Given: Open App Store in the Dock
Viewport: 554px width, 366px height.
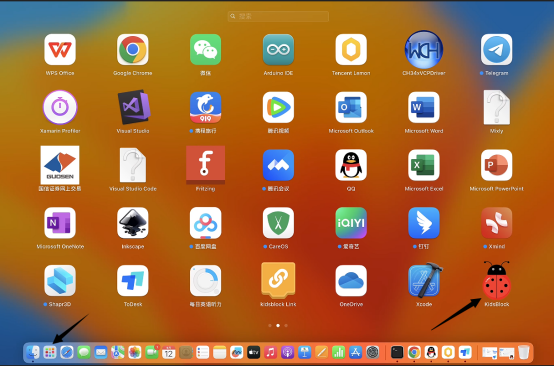Looking at the screenshot, I should (355, 352).
